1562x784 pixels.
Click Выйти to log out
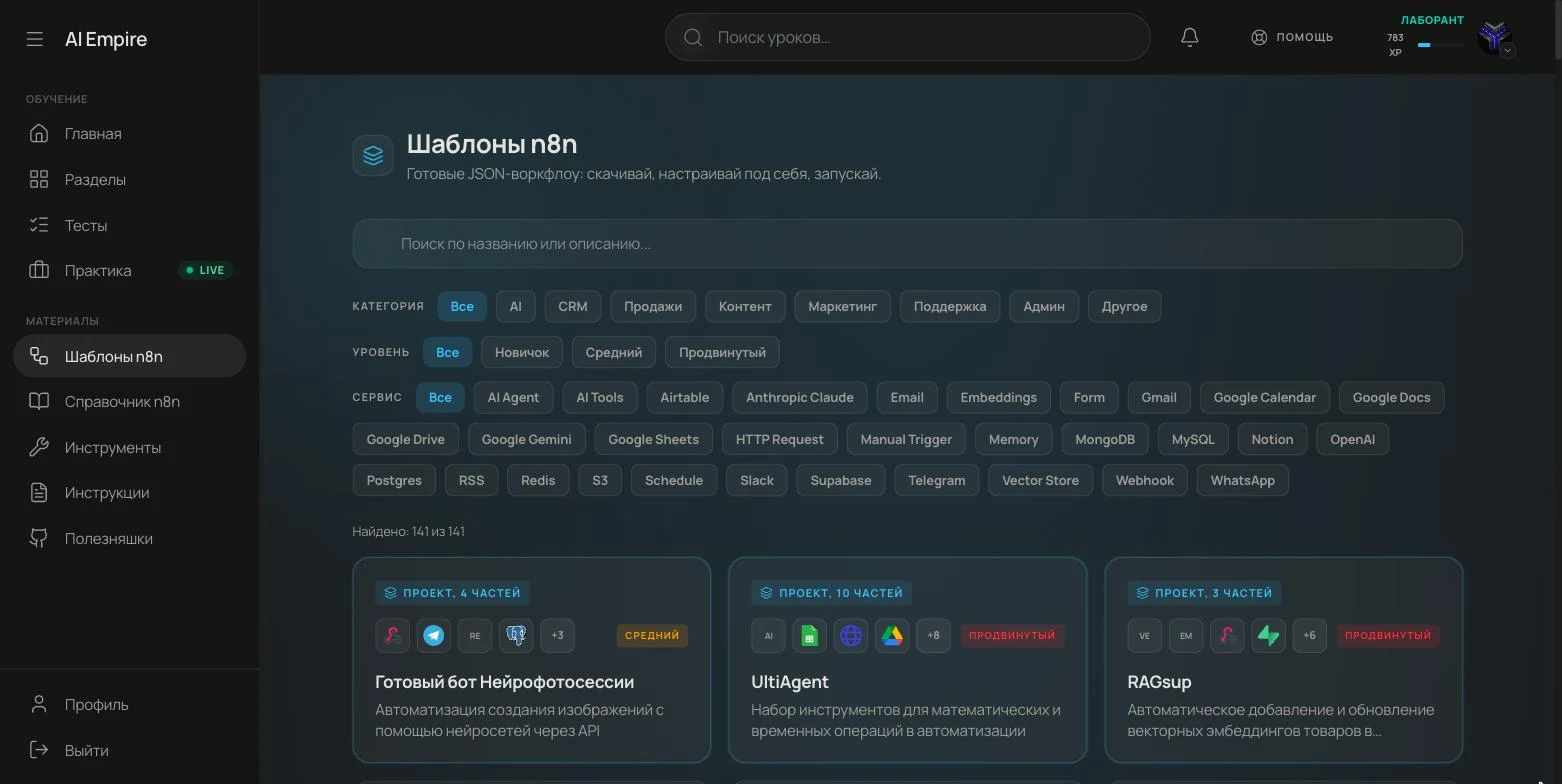tap(129, 750)
